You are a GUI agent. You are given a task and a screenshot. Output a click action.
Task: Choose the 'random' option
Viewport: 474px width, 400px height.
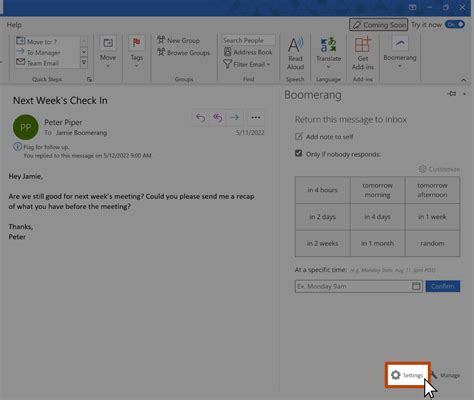pyautogui.click(x=432, y=243)
